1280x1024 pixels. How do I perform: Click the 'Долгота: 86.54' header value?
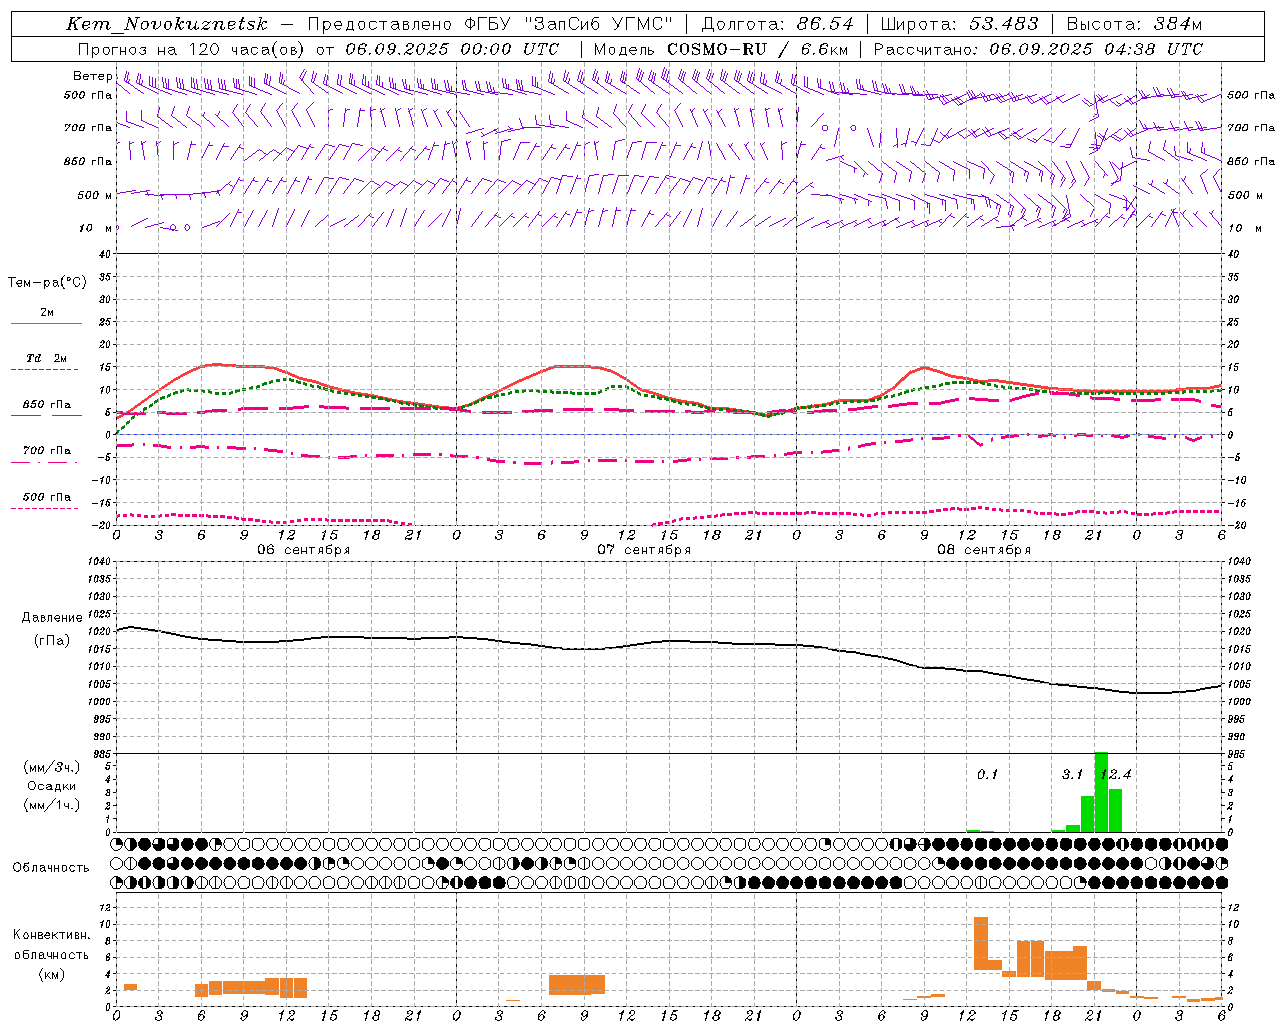(778, 24)
